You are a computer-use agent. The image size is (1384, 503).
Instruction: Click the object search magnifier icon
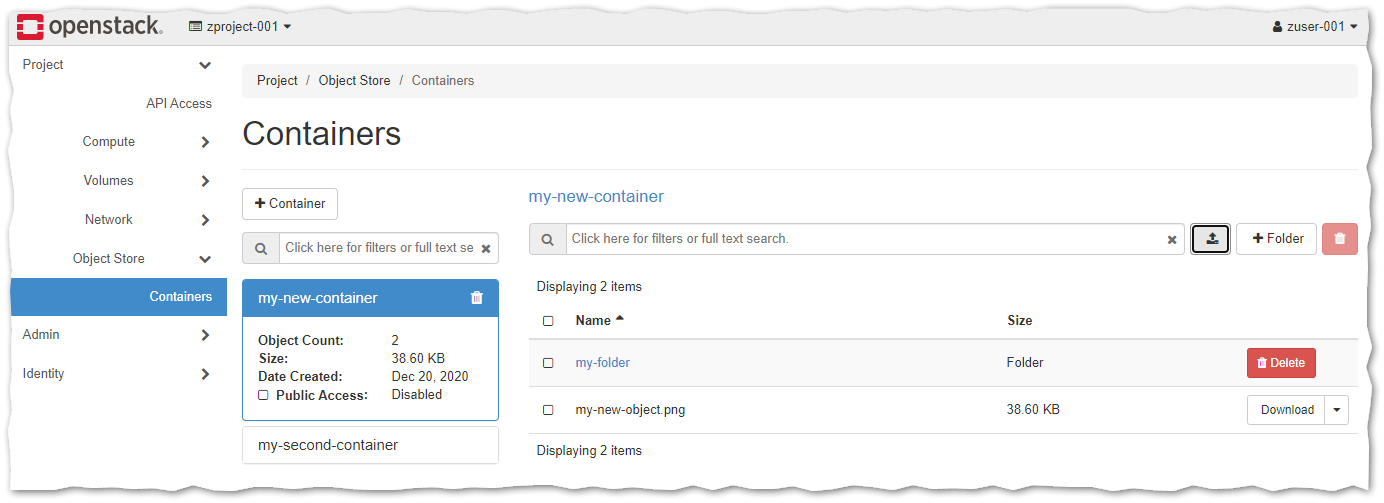(548, 239)
